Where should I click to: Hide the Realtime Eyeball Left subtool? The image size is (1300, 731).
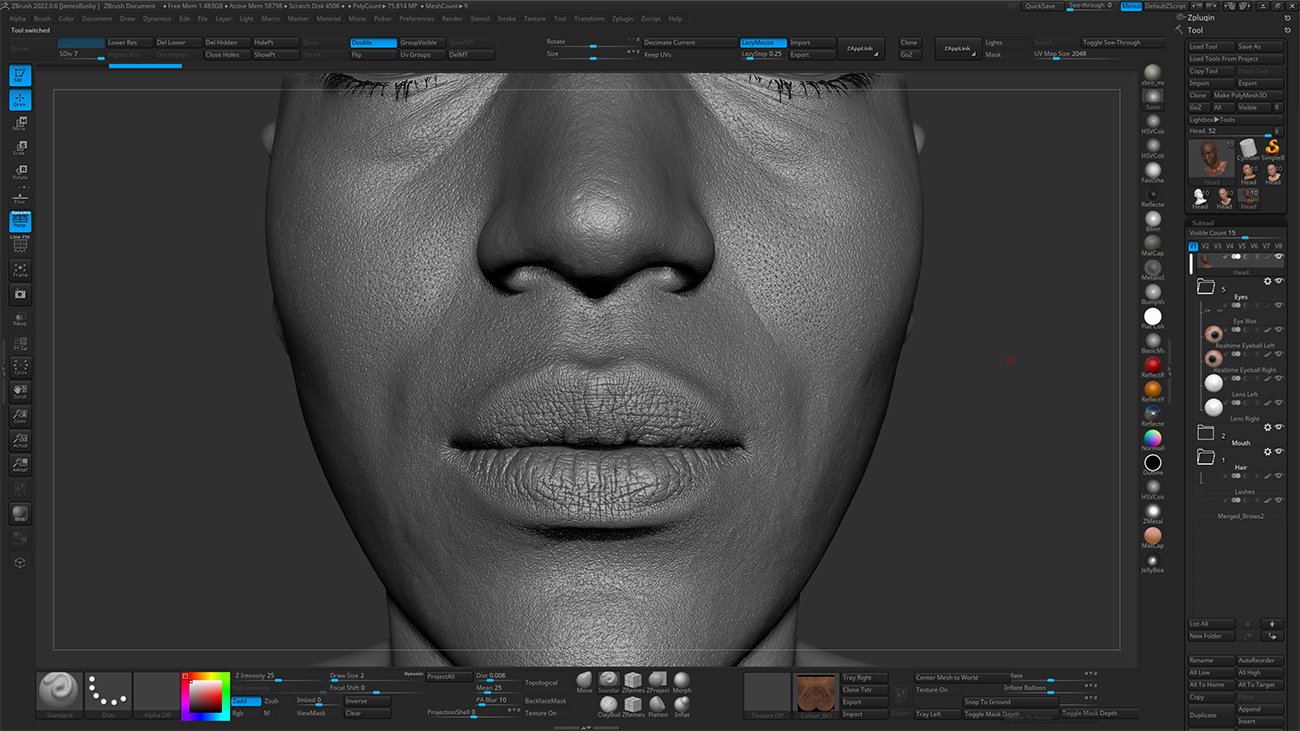pyautogui.click(x=1280, y=329)
